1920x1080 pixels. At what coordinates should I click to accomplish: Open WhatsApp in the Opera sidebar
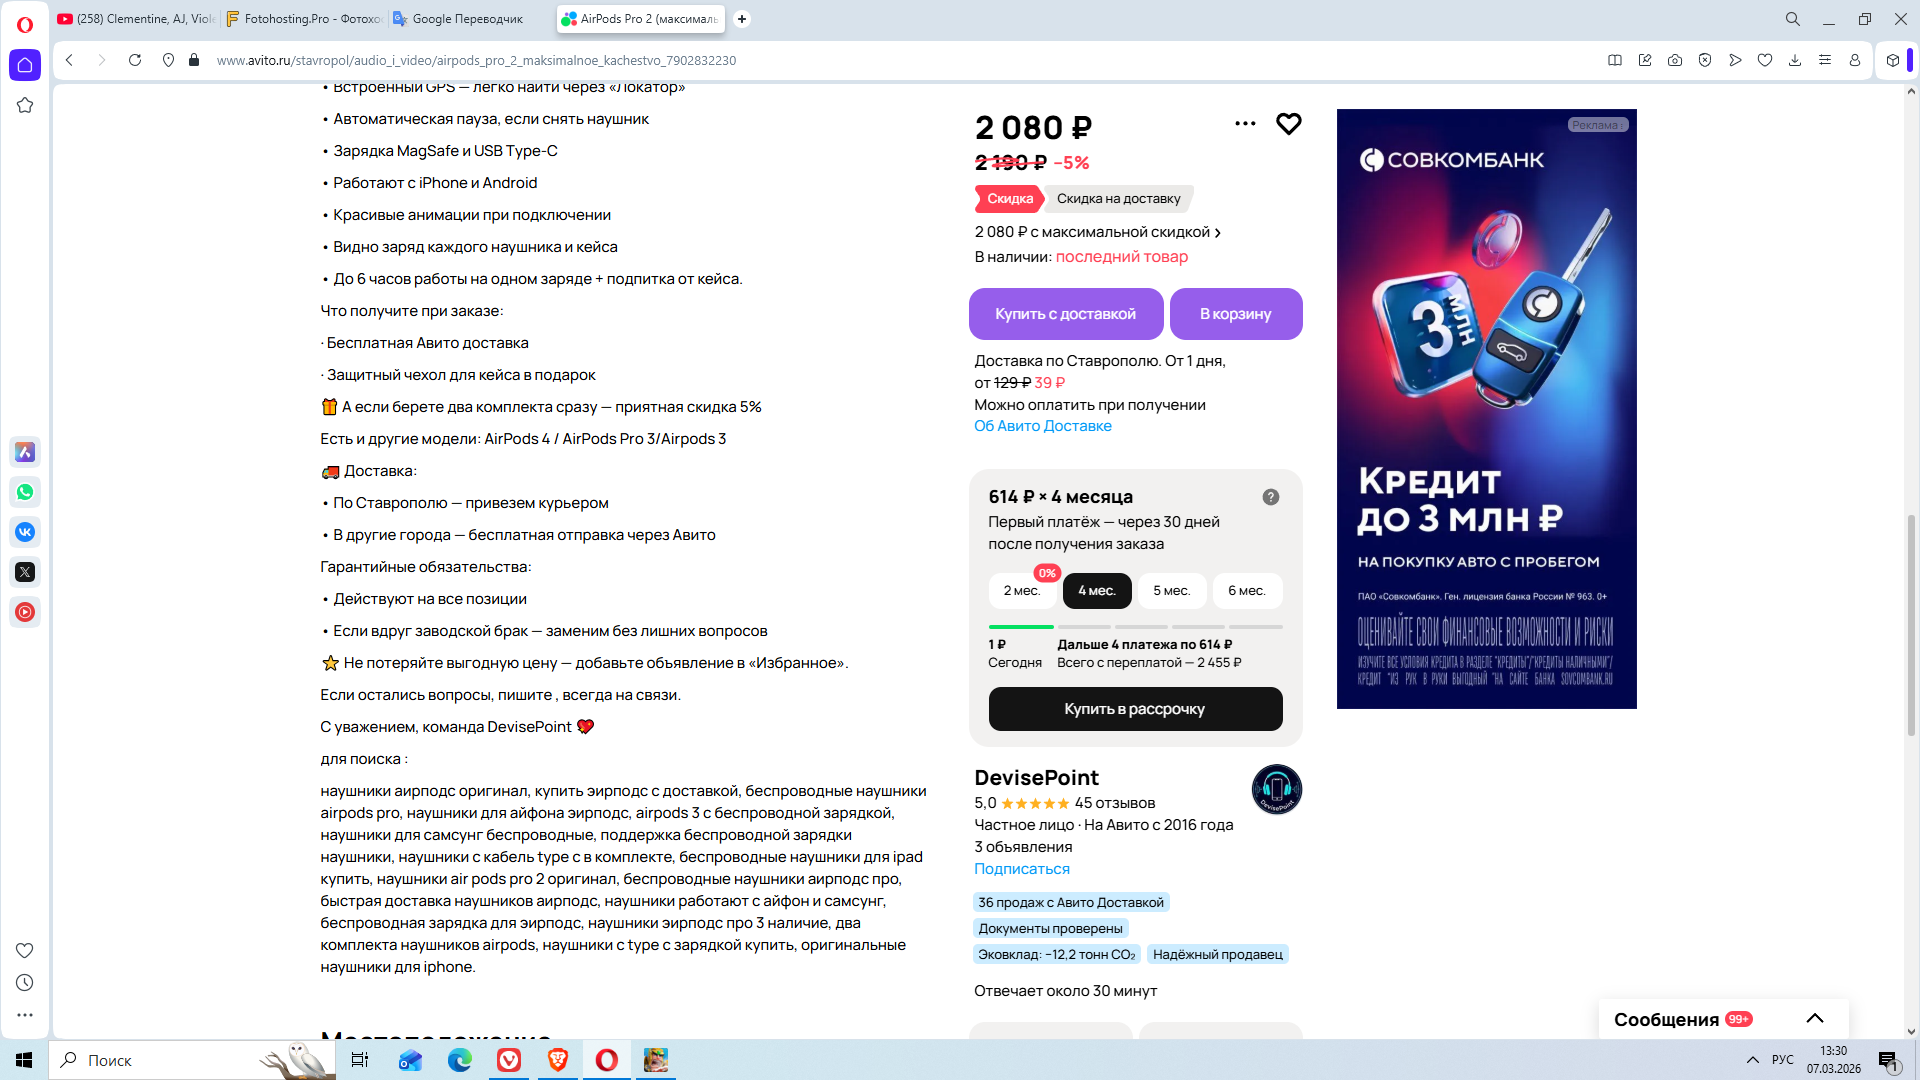[25, 492]
